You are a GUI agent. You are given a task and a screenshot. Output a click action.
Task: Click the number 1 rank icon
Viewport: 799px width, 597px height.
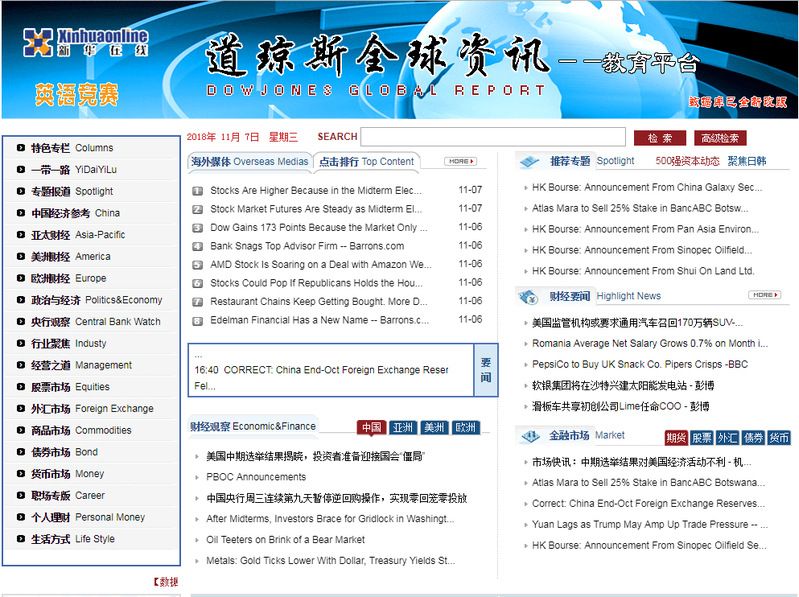click(x=197, y=190)
